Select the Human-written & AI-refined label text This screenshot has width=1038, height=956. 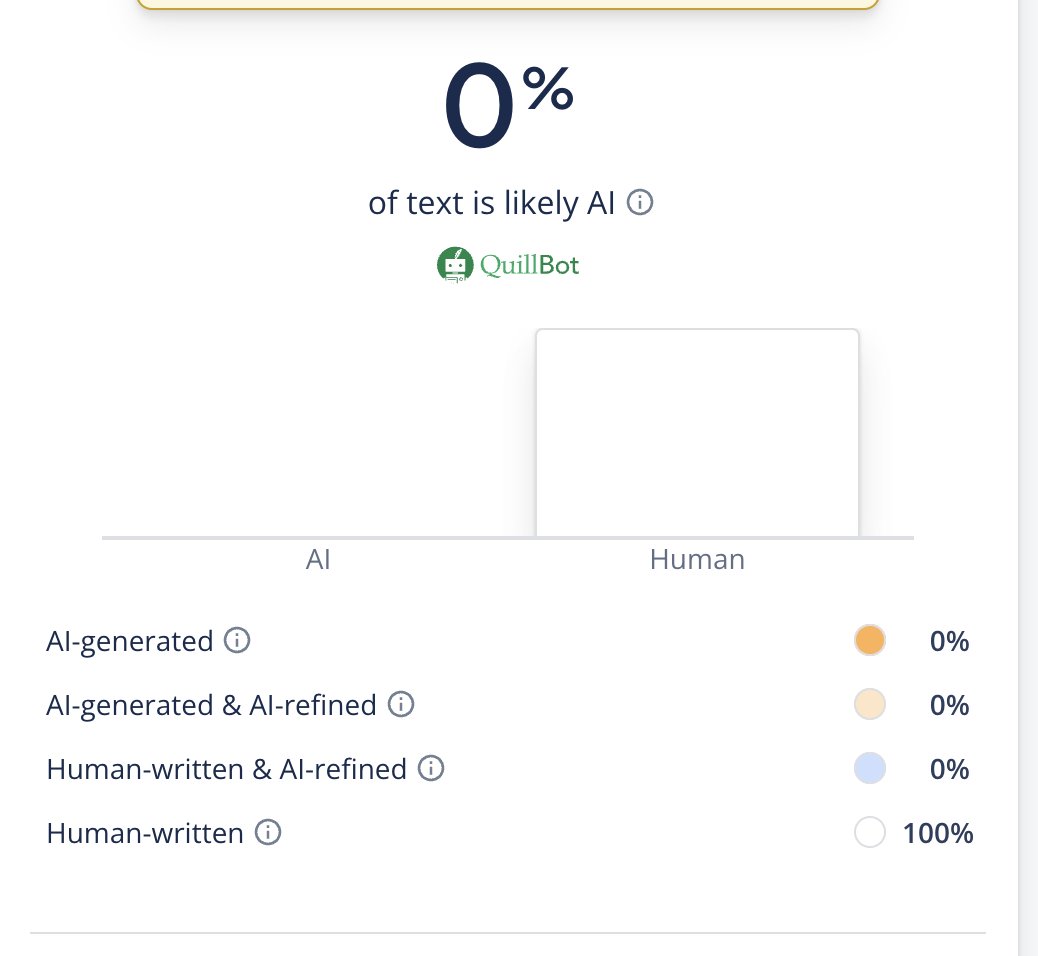pos(226,769)
